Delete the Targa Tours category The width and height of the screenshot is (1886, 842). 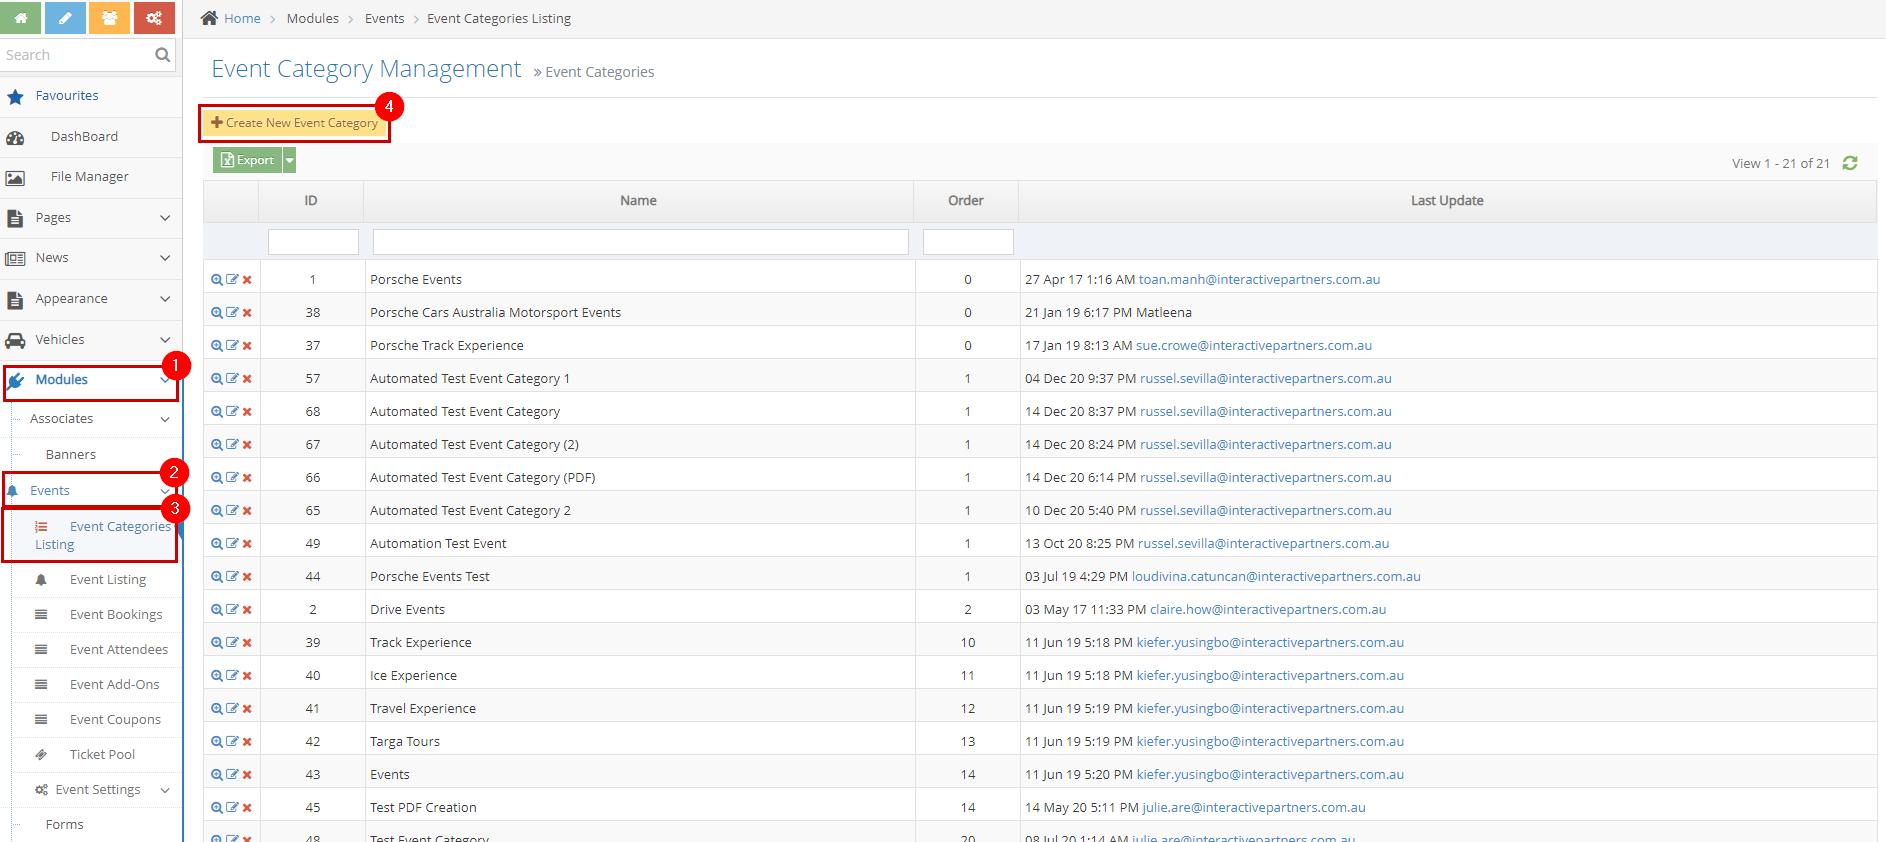(x=247, y=742)
